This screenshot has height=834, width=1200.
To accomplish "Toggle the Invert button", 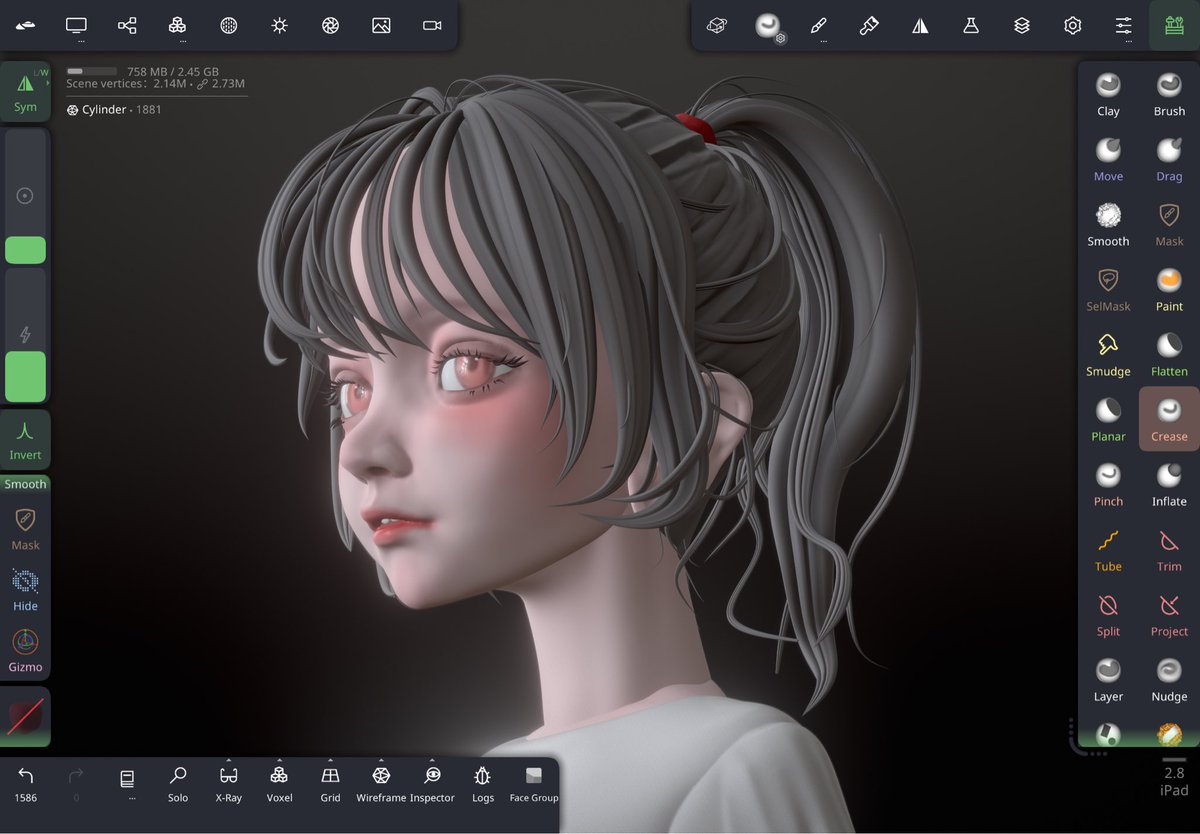I will [25, 440].
